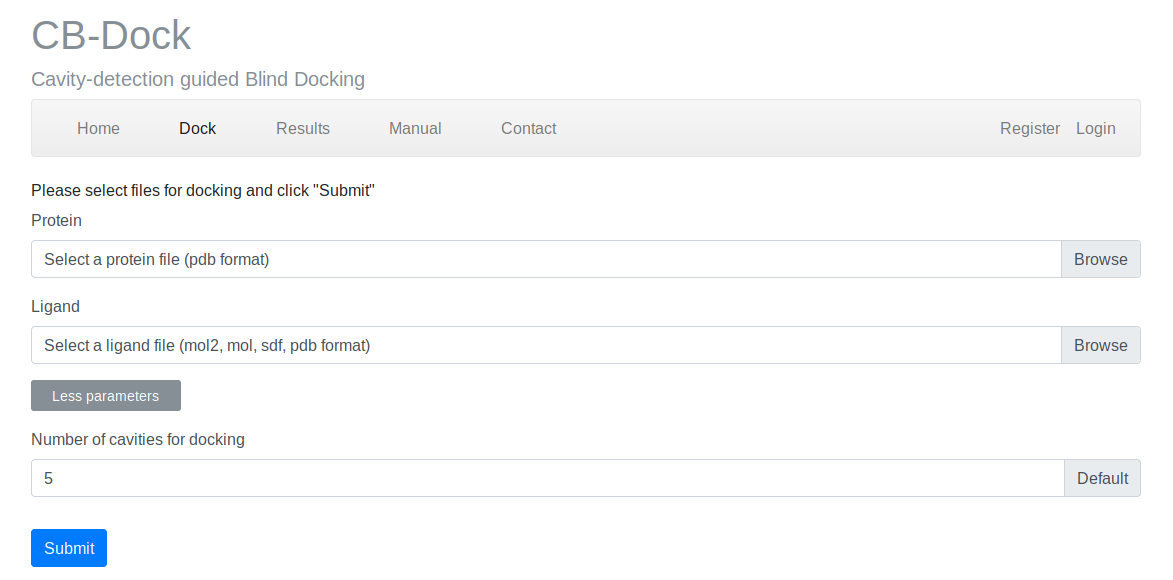This screenshot has height=580, width=1173.
Task: Open the Login link
Action: (x=1096, y=128)
